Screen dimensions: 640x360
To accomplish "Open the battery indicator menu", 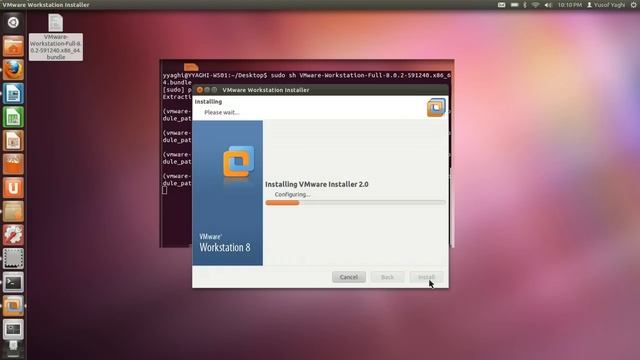I will [515, 5].
